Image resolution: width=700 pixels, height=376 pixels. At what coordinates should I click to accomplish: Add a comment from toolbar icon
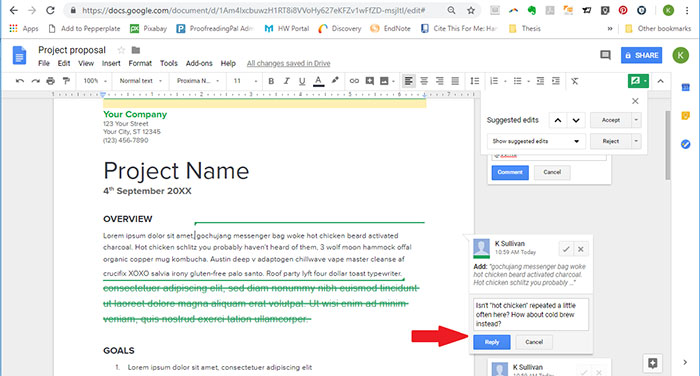pos(370,81)
